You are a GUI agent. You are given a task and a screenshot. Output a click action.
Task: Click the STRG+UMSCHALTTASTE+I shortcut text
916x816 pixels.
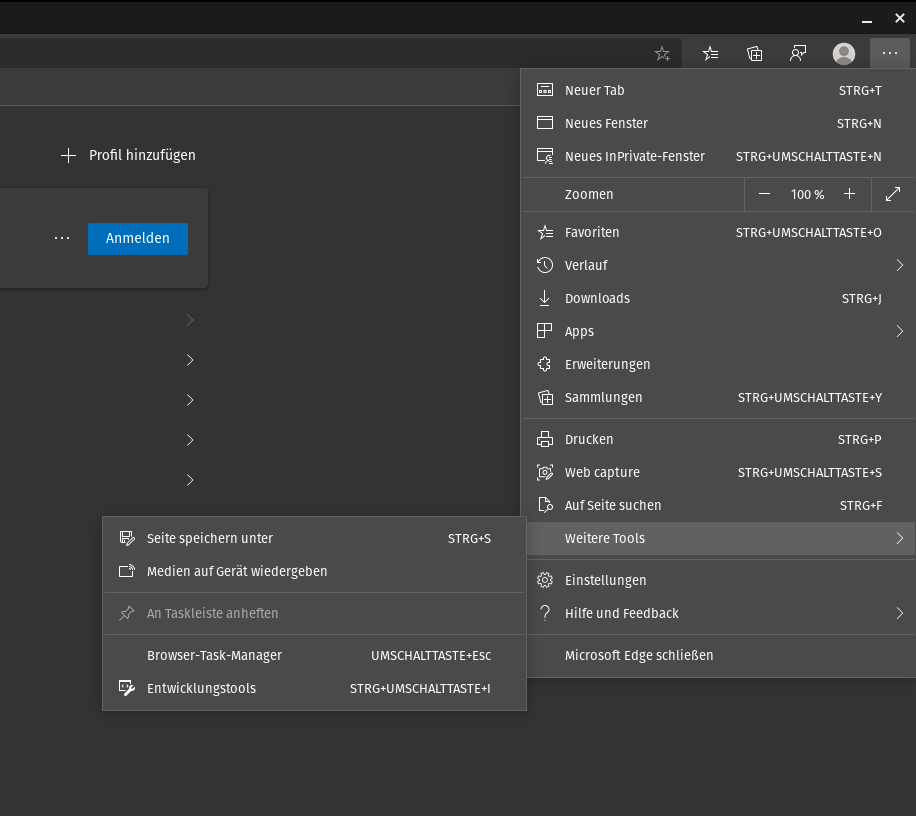point(420,689)
